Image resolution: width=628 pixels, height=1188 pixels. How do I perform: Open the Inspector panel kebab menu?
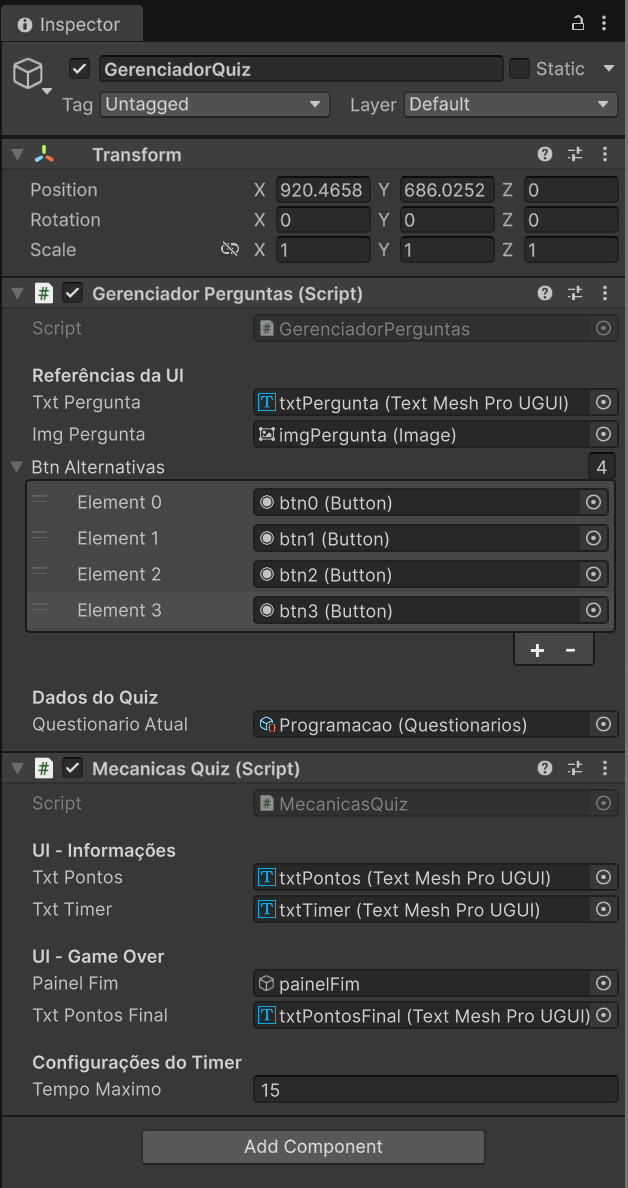[x=604, y=23]
